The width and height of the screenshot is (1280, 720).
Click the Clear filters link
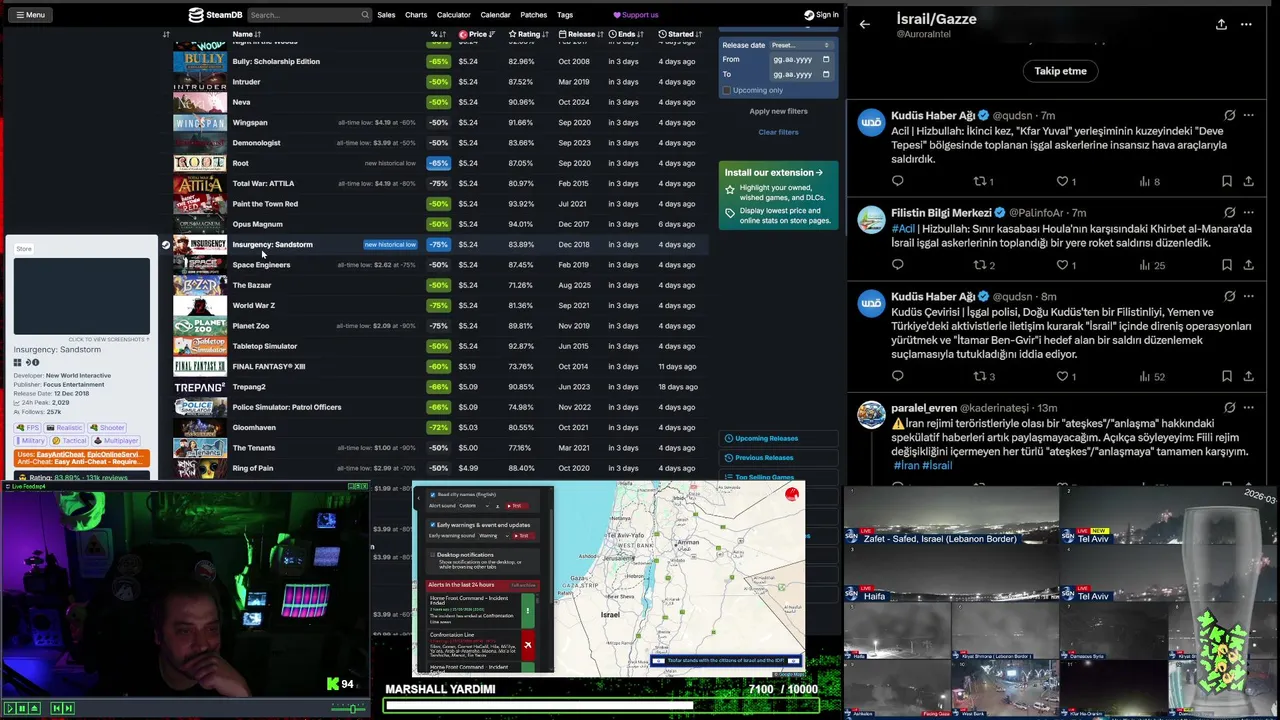tap(778, 132)
